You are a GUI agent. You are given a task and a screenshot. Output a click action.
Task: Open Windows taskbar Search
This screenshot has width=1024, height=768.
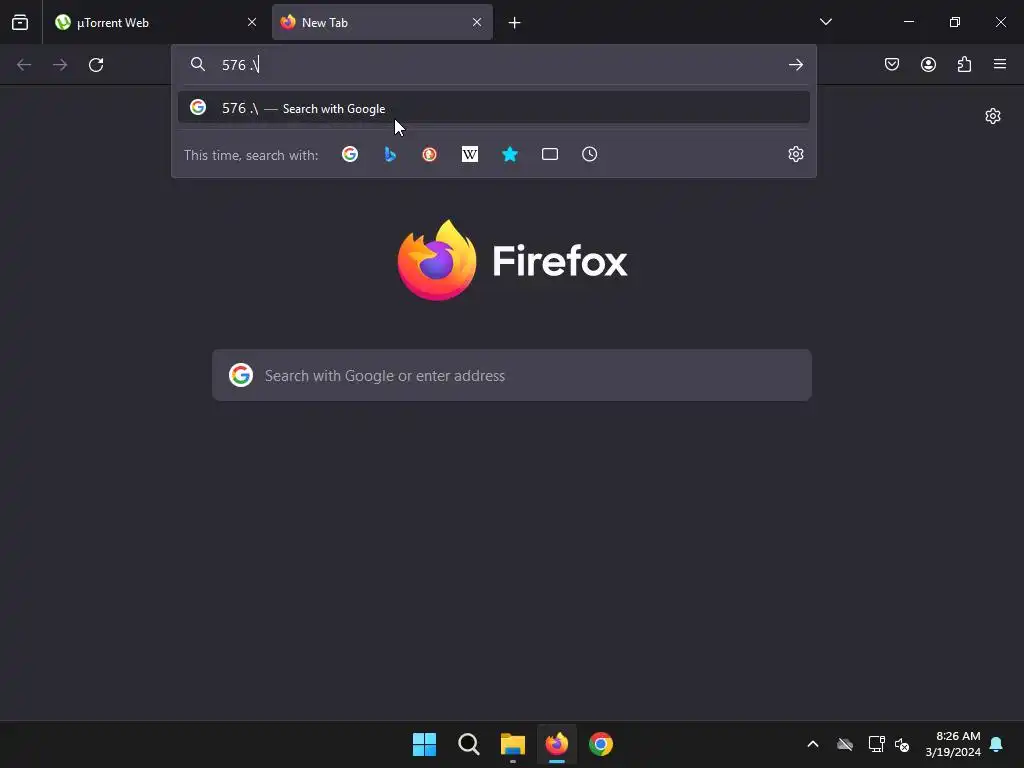click(469, 744)
